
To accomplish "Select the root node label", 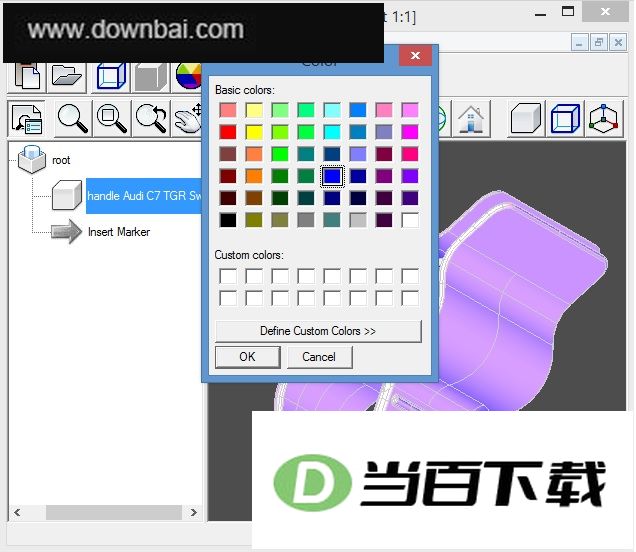I will point(61,160).
